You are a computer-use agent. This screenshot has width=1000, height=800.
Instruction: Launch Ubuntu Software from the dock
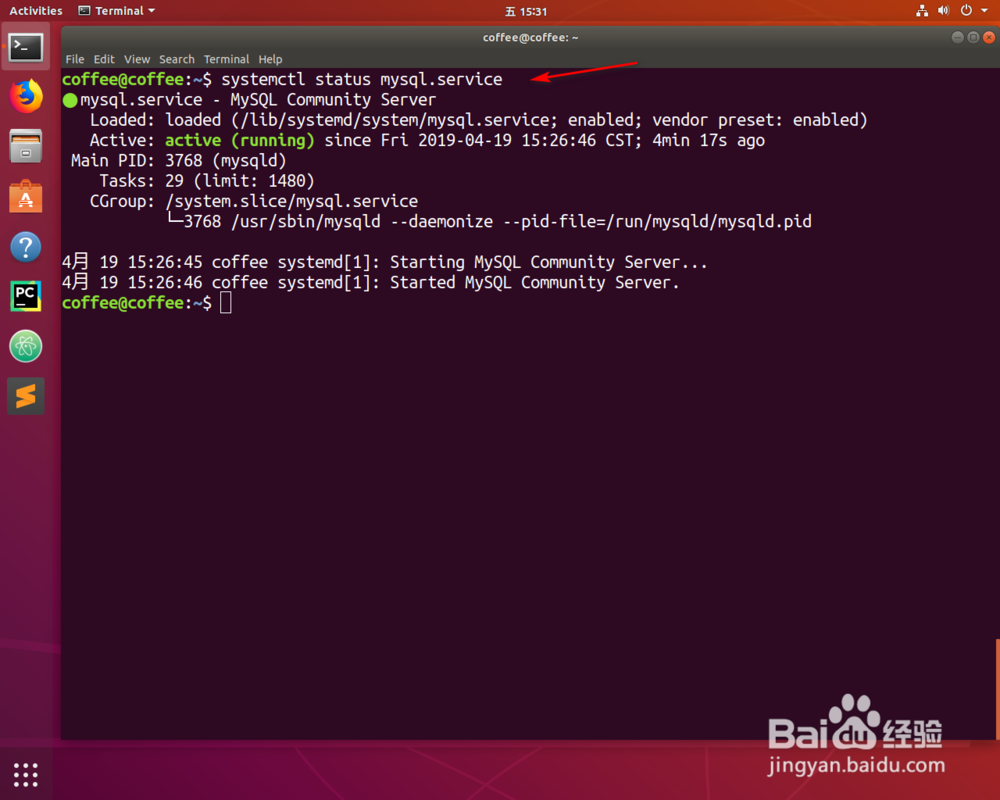pos(25,196)
